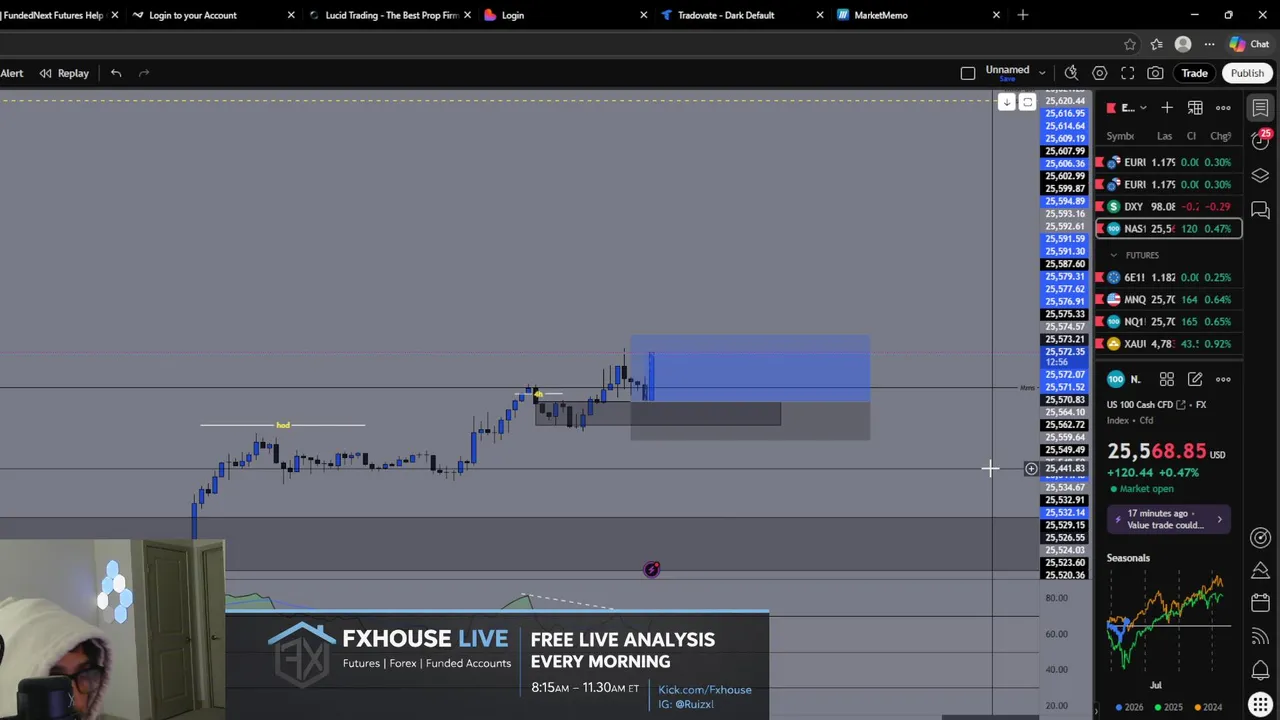Click plus icon on price axis crosshair
This screenshot has height=720, width=1280.
click(x=1031, y=468)
